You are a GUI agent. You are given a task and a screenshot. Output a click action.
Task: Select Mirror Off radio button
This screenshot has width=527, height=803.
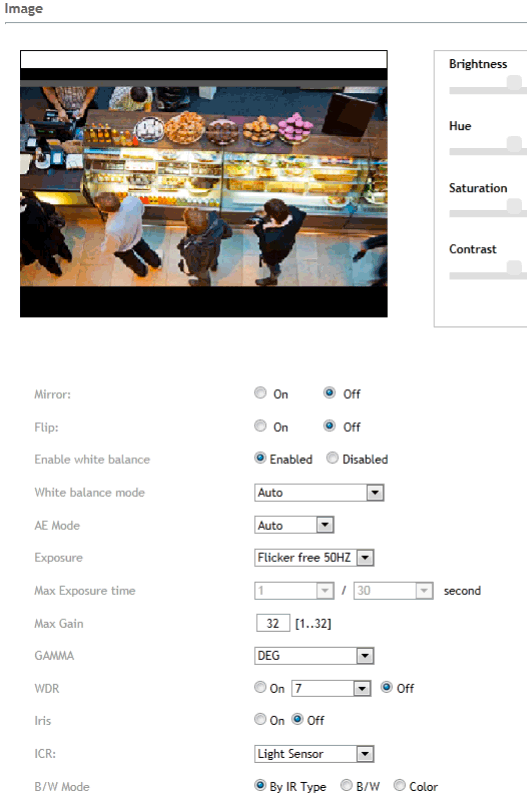pos(329,393)
